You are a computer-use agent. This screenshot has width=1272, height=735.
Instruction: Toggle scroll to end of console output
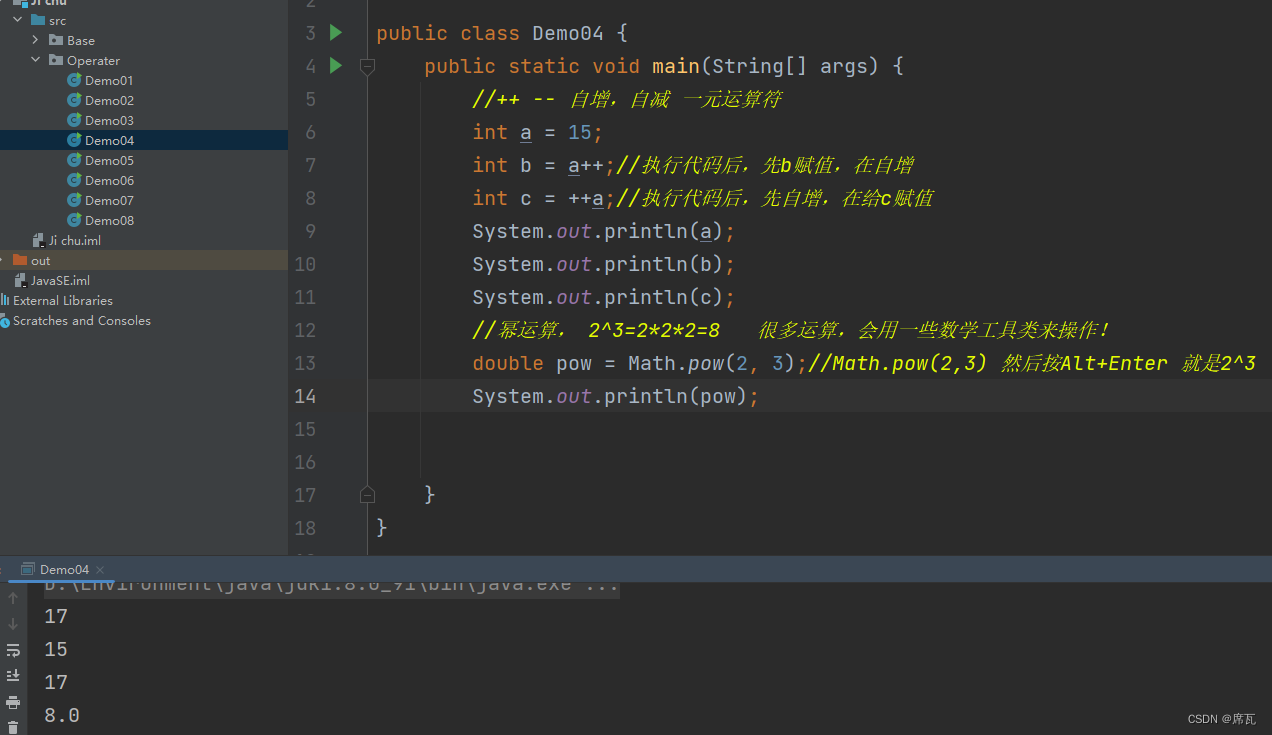[13, 676]
